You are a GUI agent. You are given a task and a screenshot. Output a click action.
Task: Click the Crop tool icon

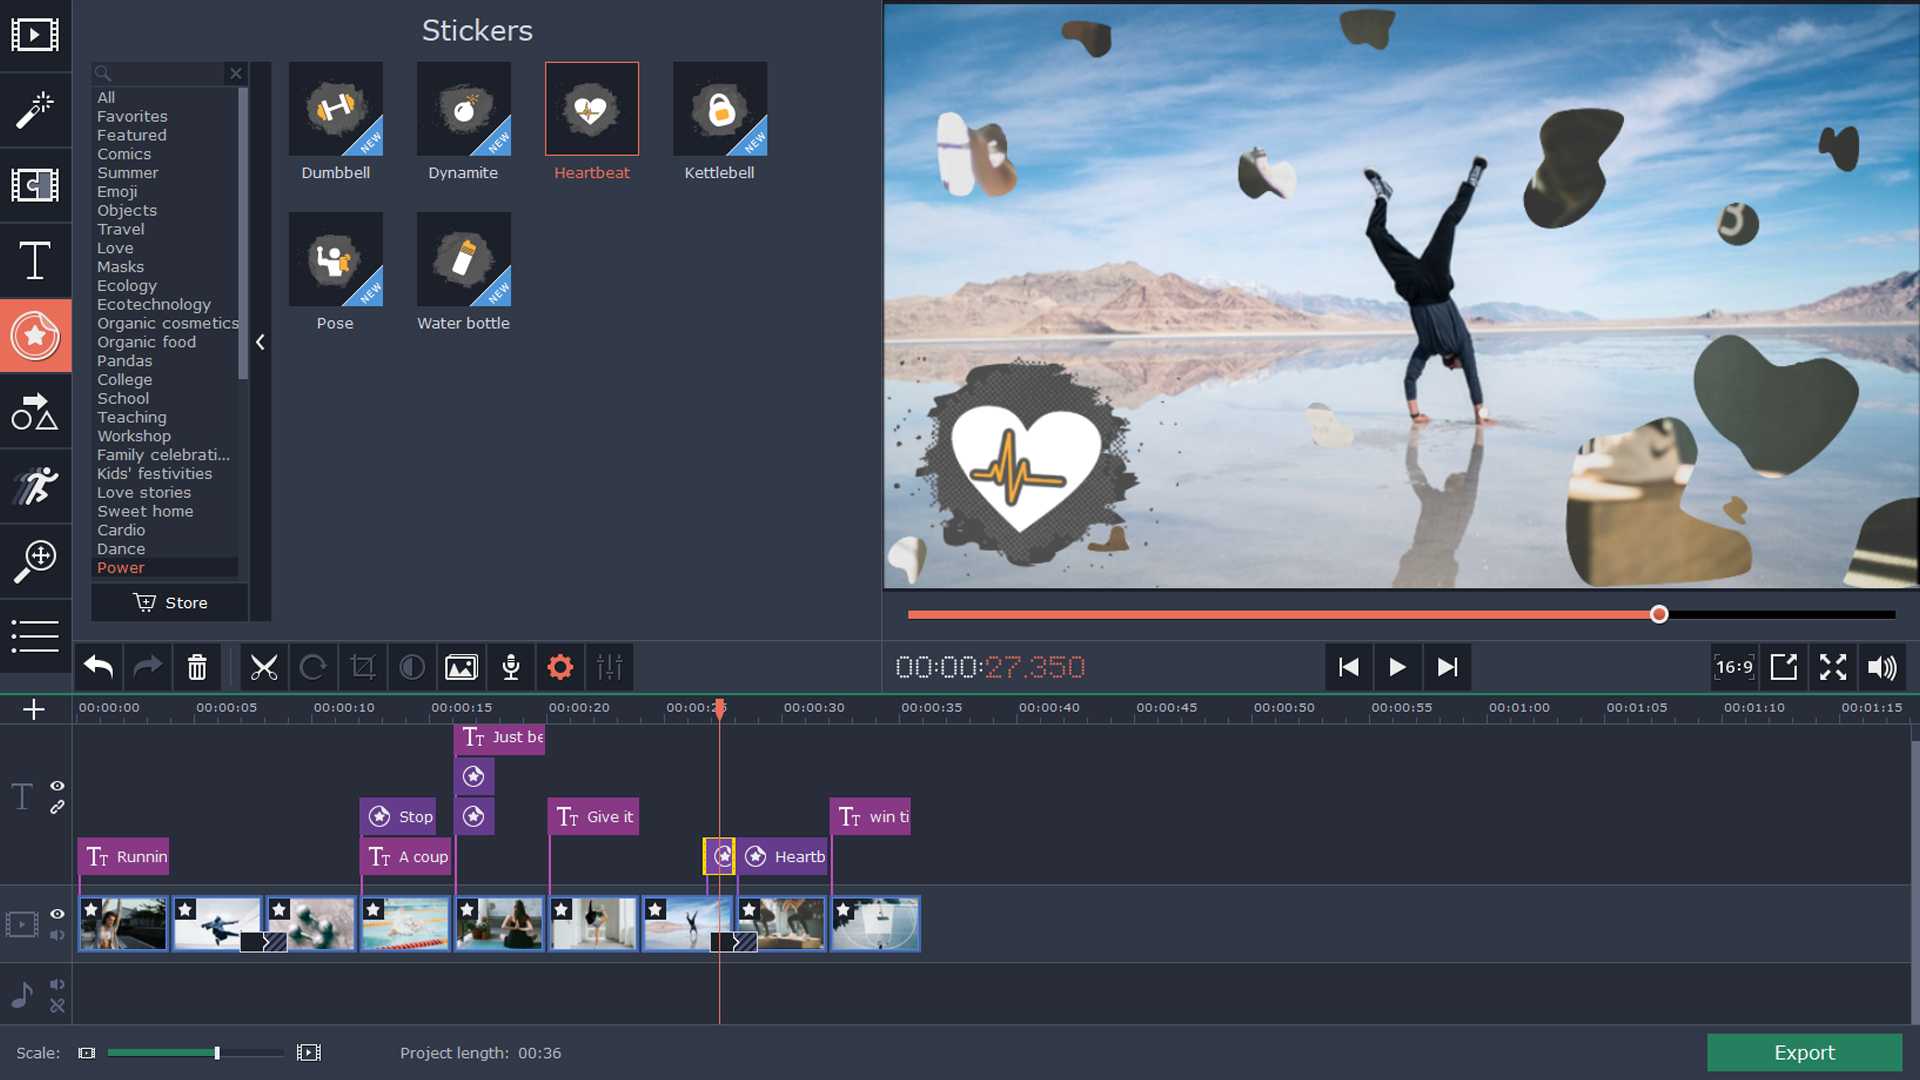(363, 666)
